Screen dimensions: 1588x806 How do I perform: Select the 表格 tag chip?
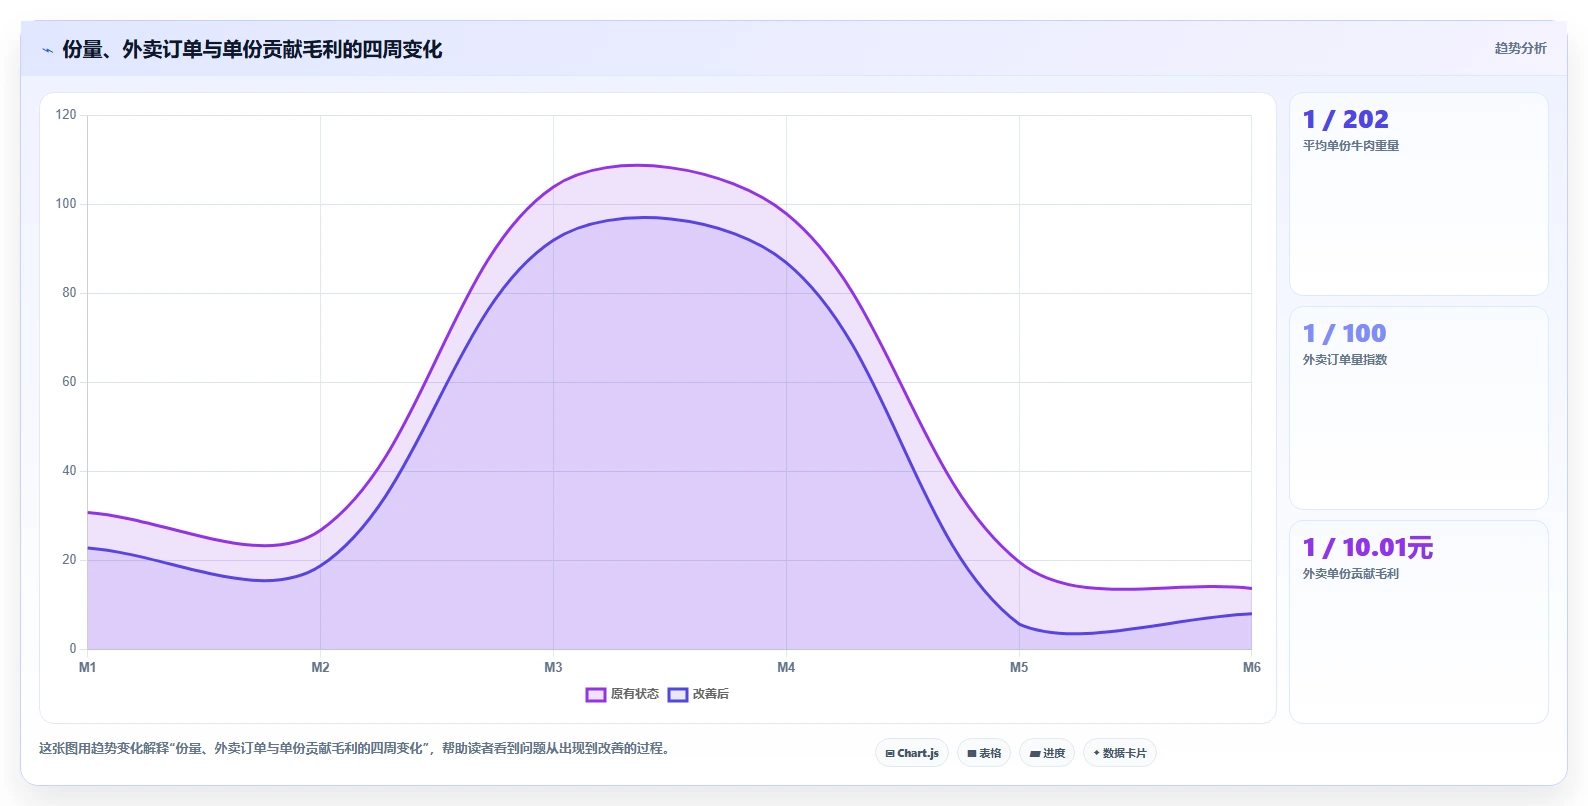(x=984, y=753)
